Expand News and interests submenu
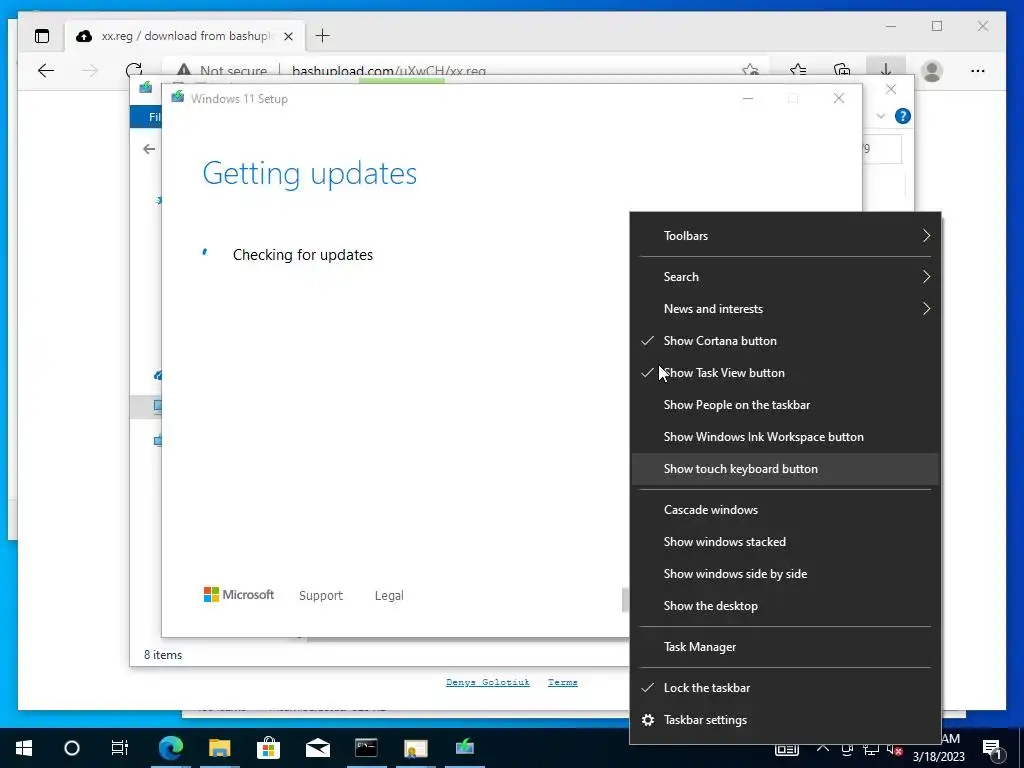Image resolution: width=1024 pixels, height=768 pixels. (785, 309)
